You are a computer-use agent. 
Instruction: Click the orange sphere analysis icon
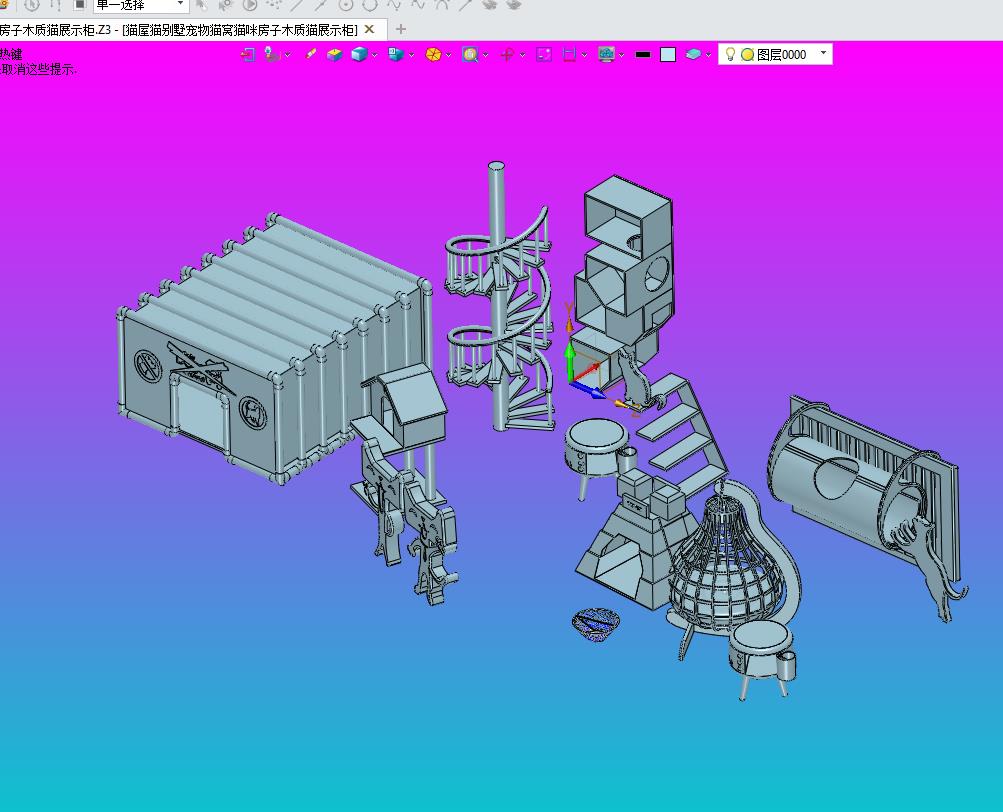click(433, 54)
